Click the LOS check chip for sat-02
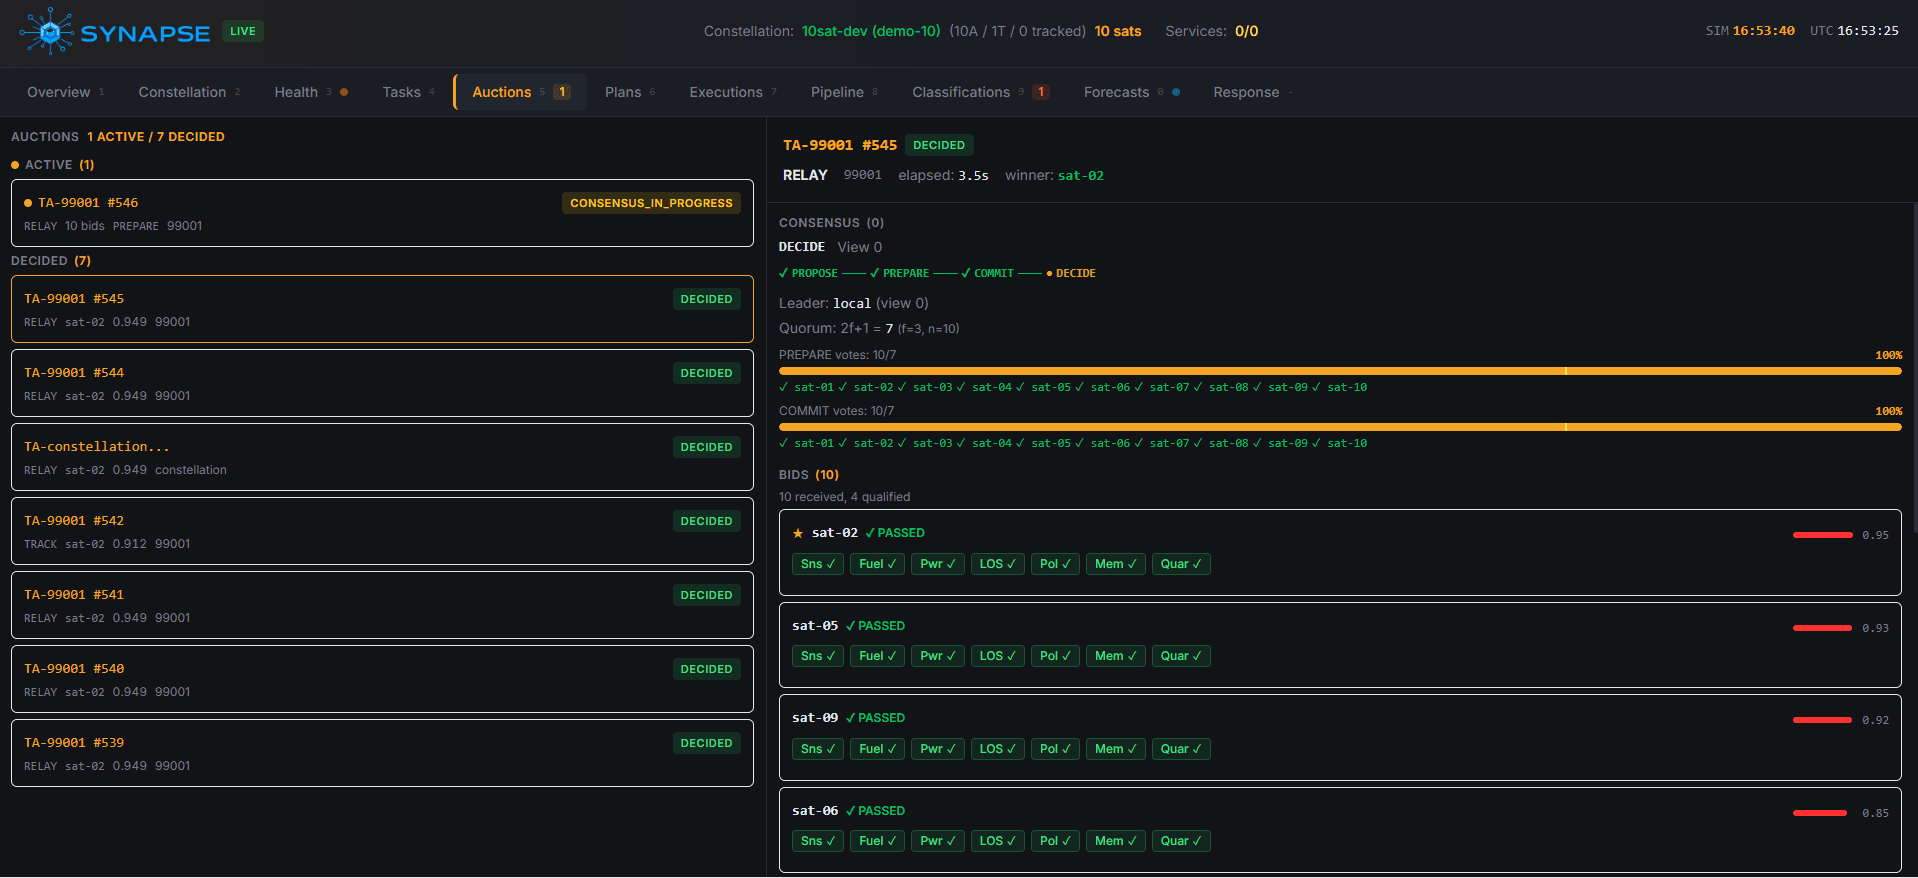Viewport: 1918px width, 878px height. click(998, 564)
